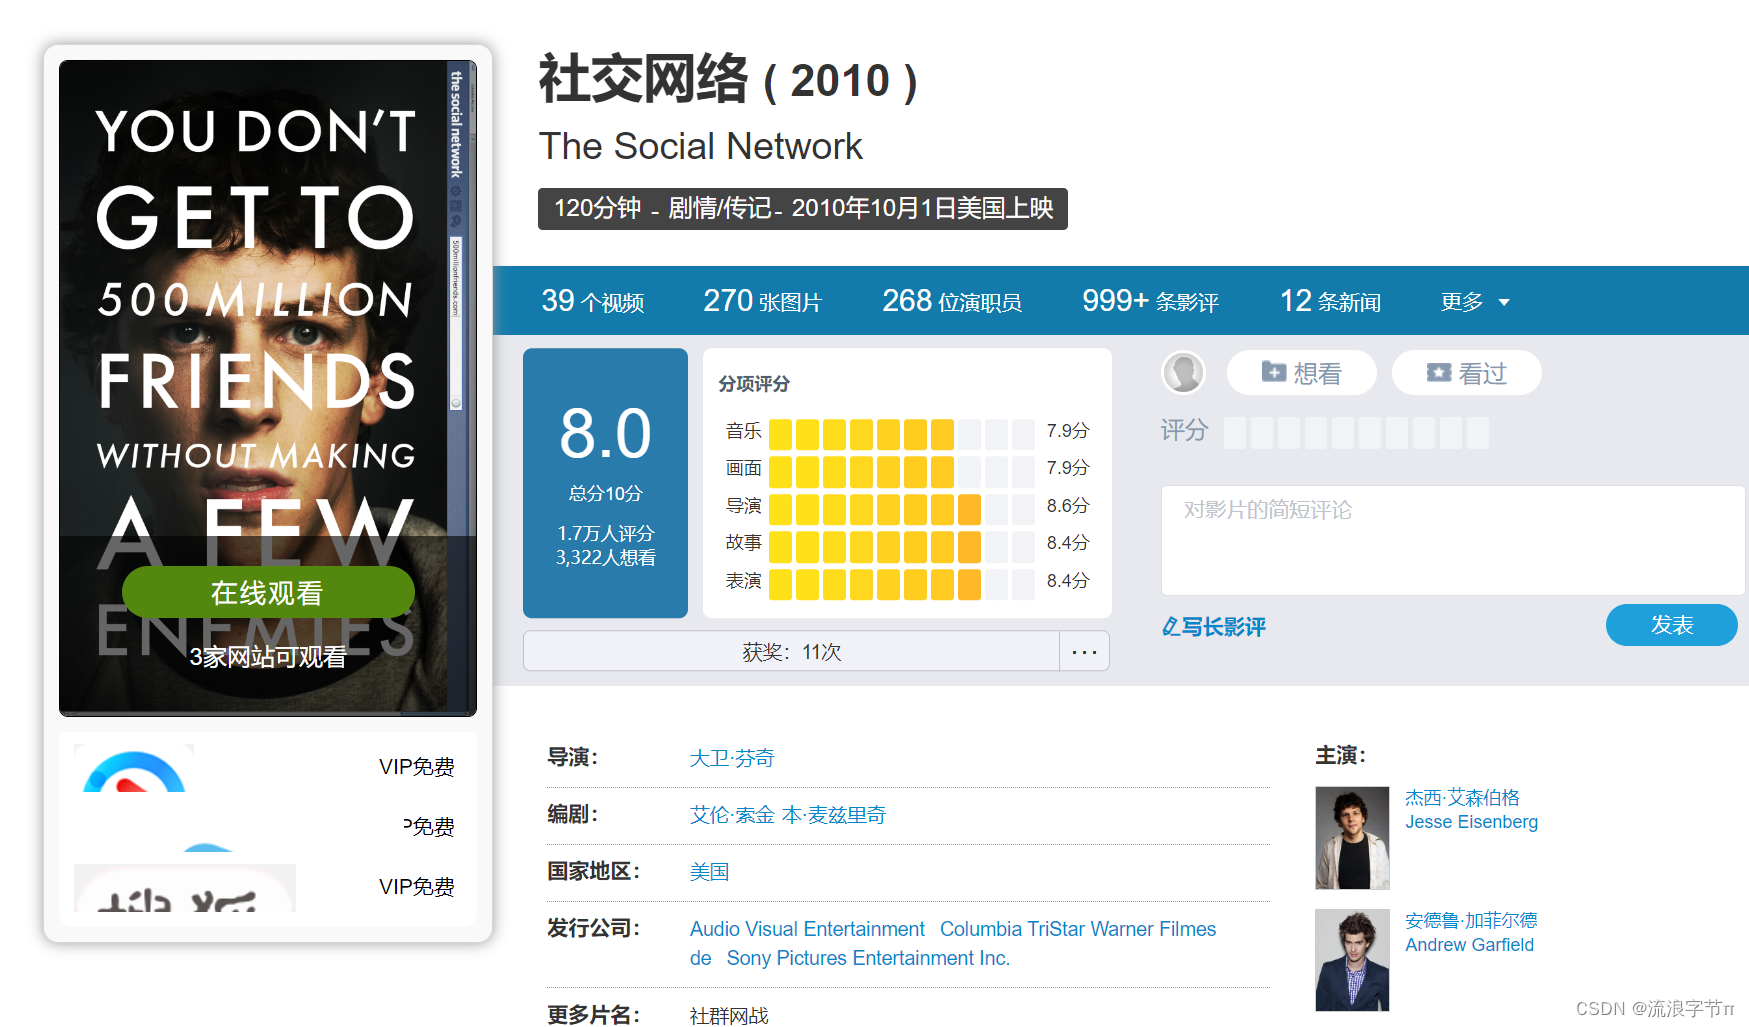Click the 8.0 overall score box
The height and width of the screenshot is (1027, 1749).
(x=605, y=483)
